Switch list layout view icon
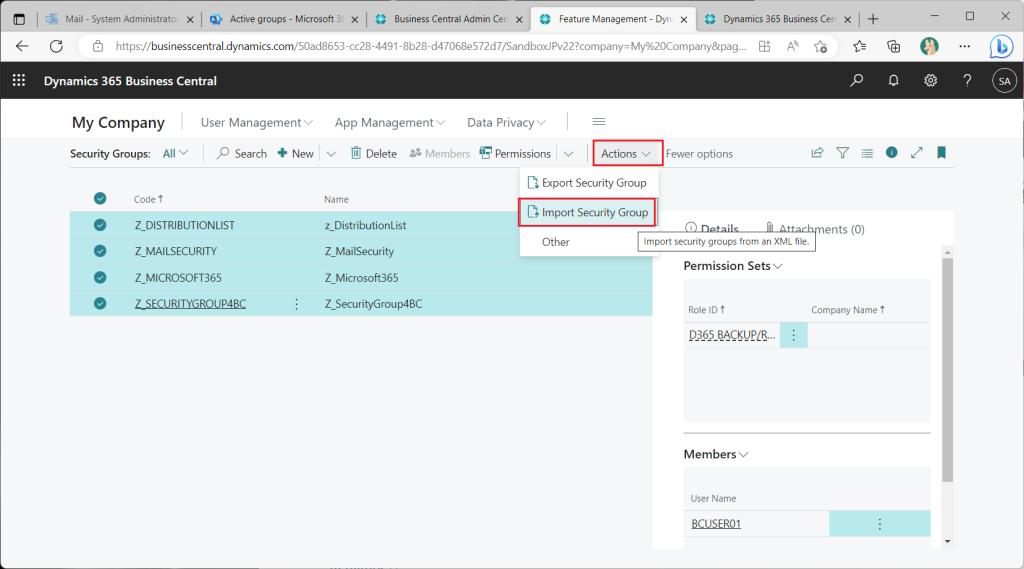The image size is (1024, 569). click(x=867, y=153)
